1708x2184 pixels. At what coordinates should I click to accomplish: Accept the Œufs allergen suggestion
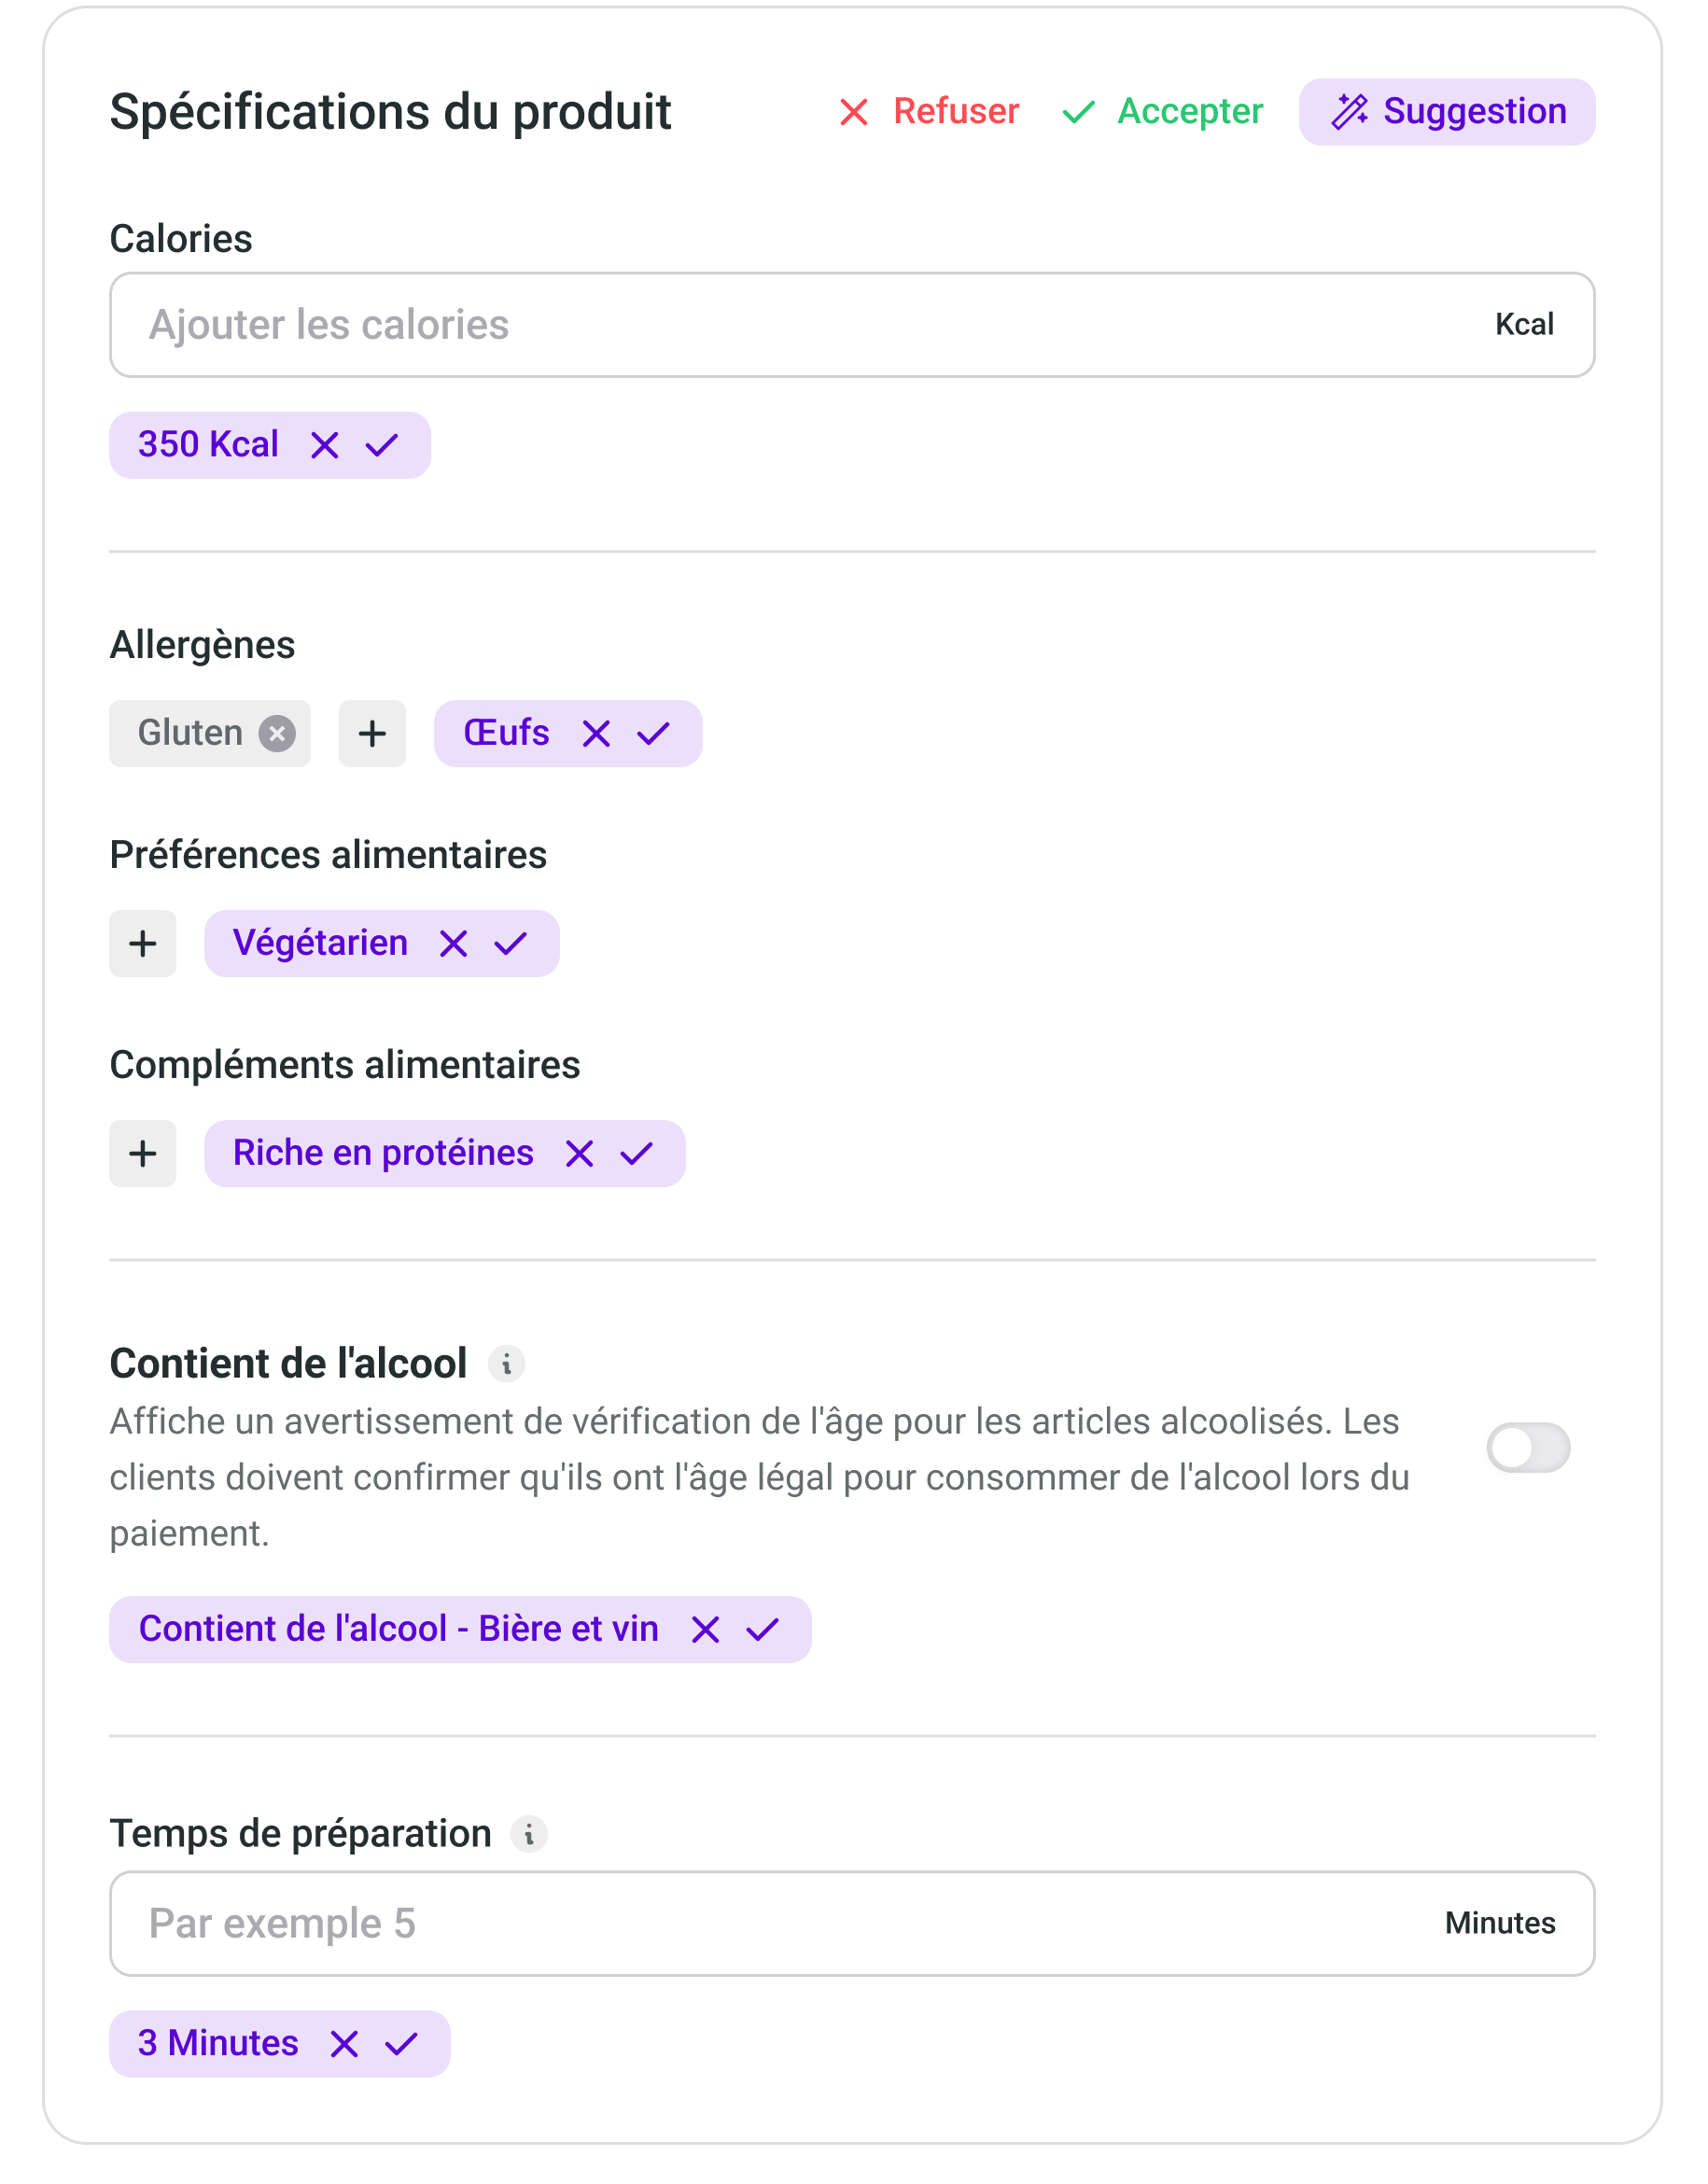coord(653,734)
